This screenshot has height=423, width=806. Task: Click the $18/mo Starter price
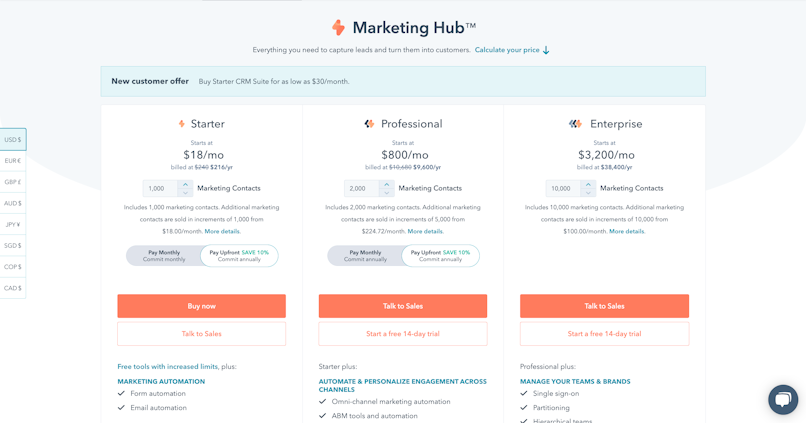pos(204,155)
